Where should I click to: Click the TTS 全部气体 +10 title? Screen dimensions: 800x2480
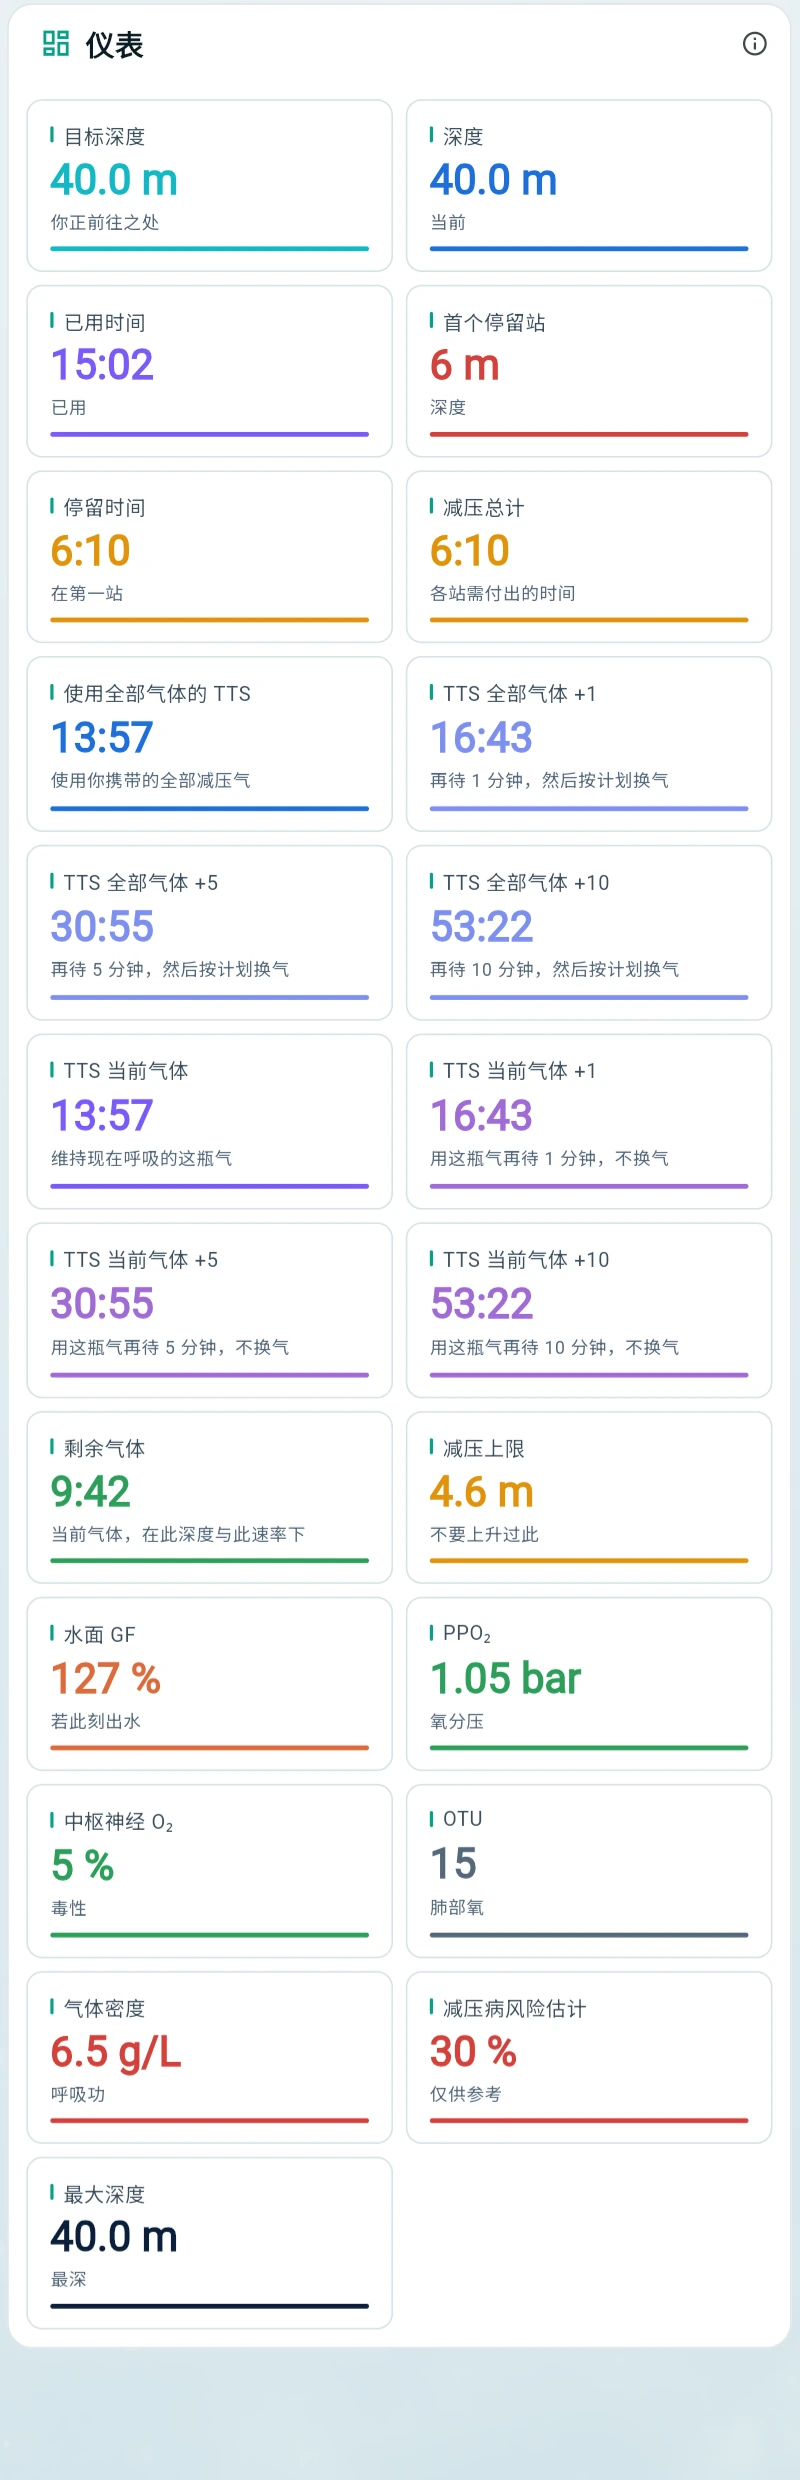526,882
